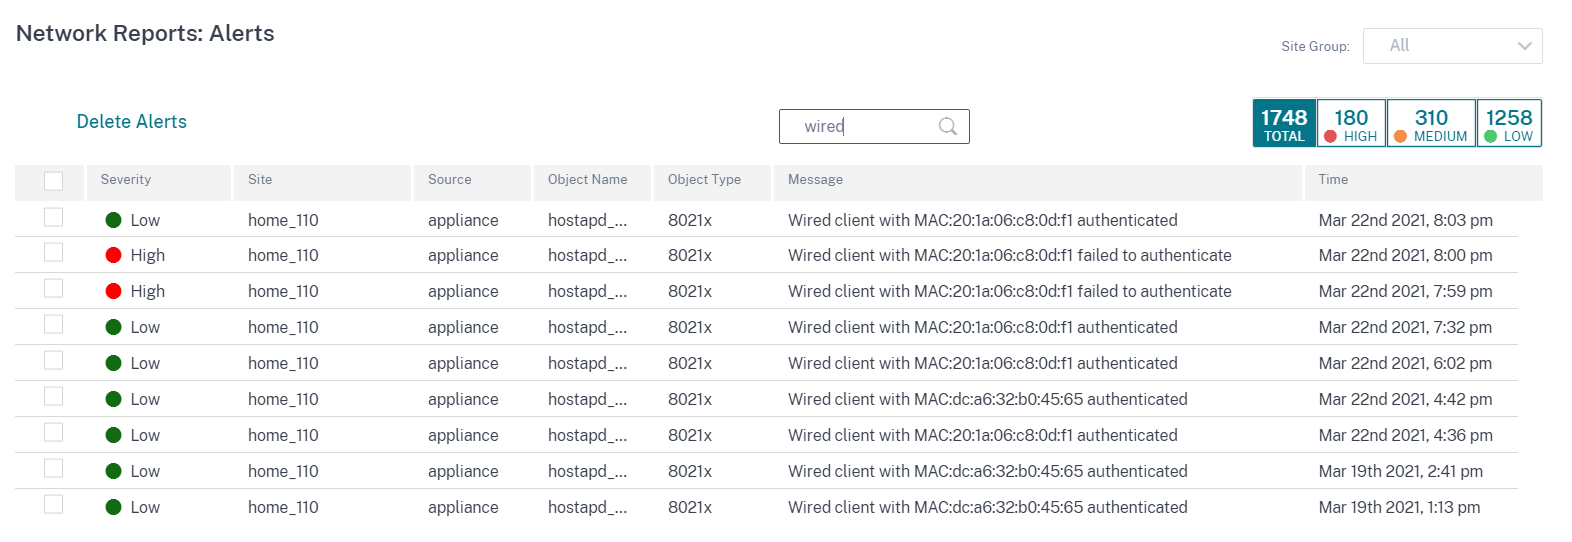The image size is (1572, 542).
Task: Click the Delete Alerts link
Action: point(132,121)
